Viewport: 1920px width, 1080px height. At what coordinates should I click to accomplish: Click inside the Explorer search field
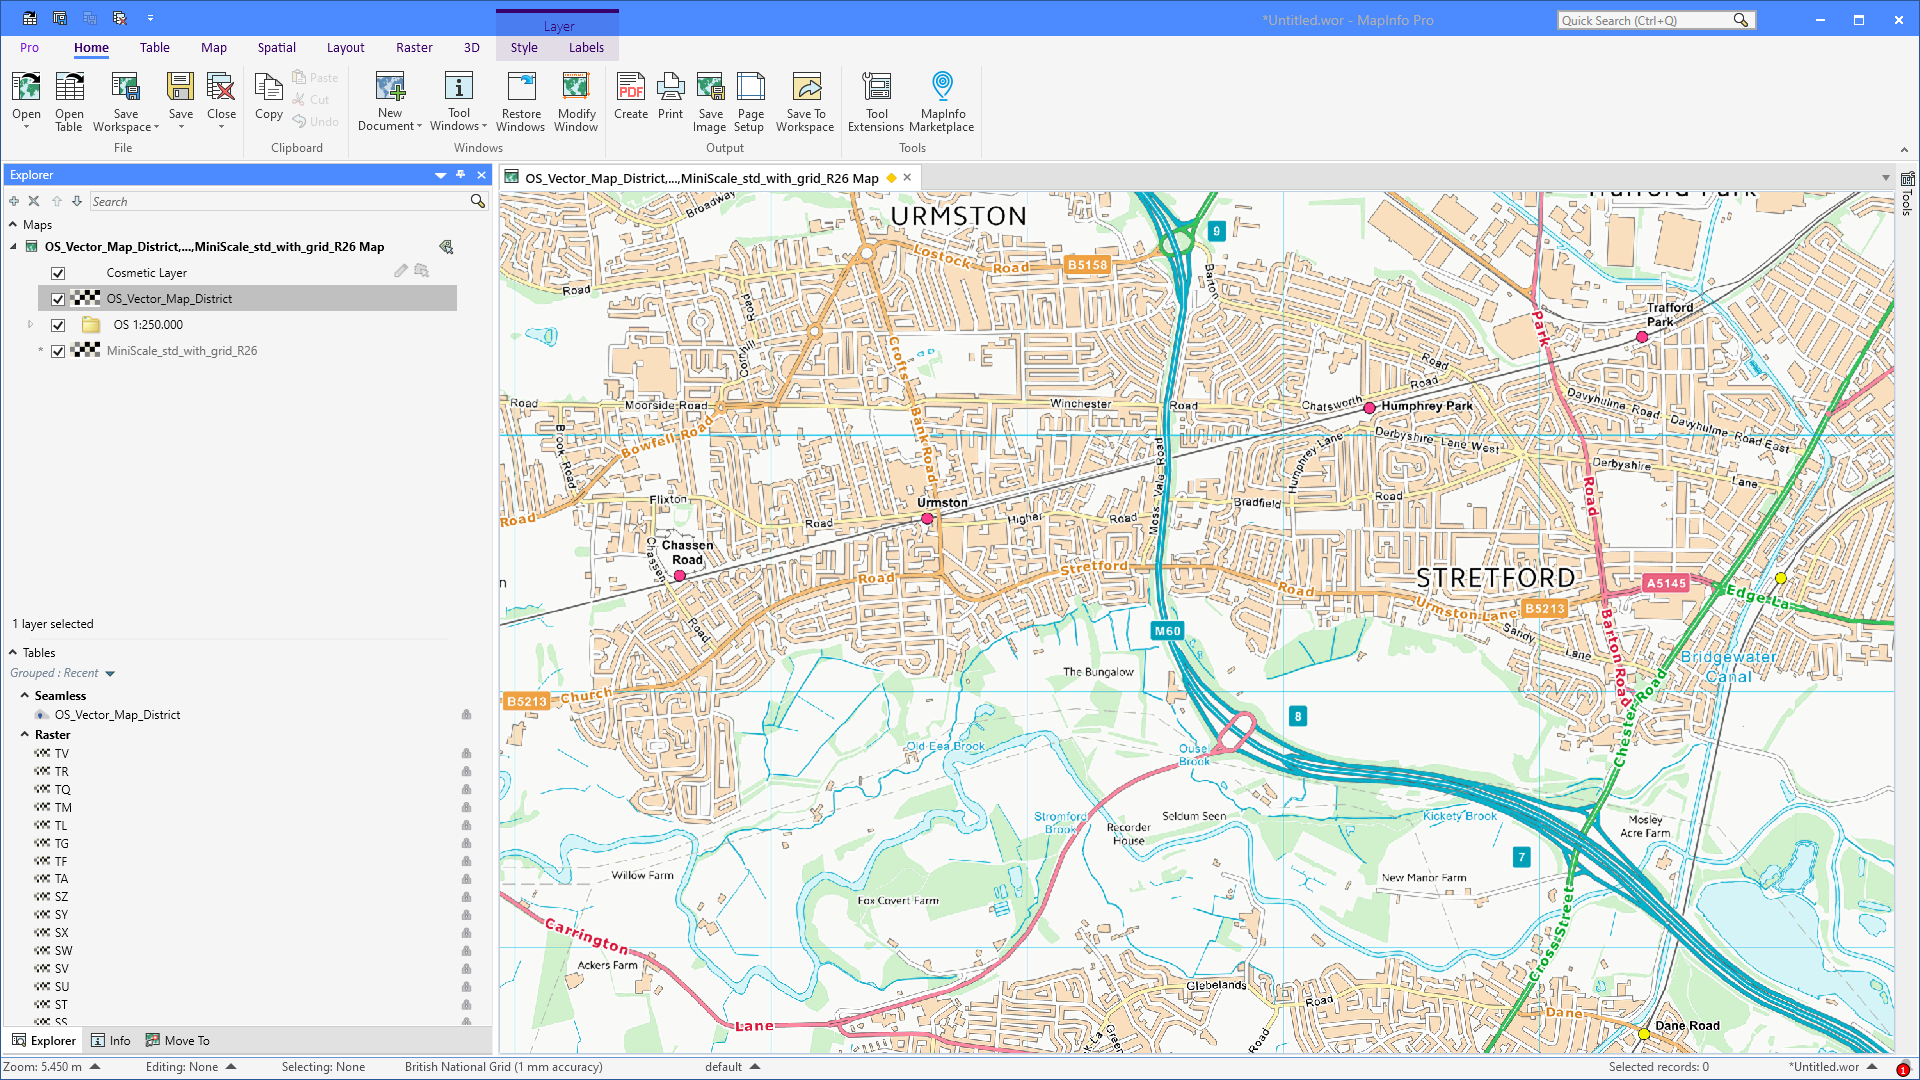[280, 201]
